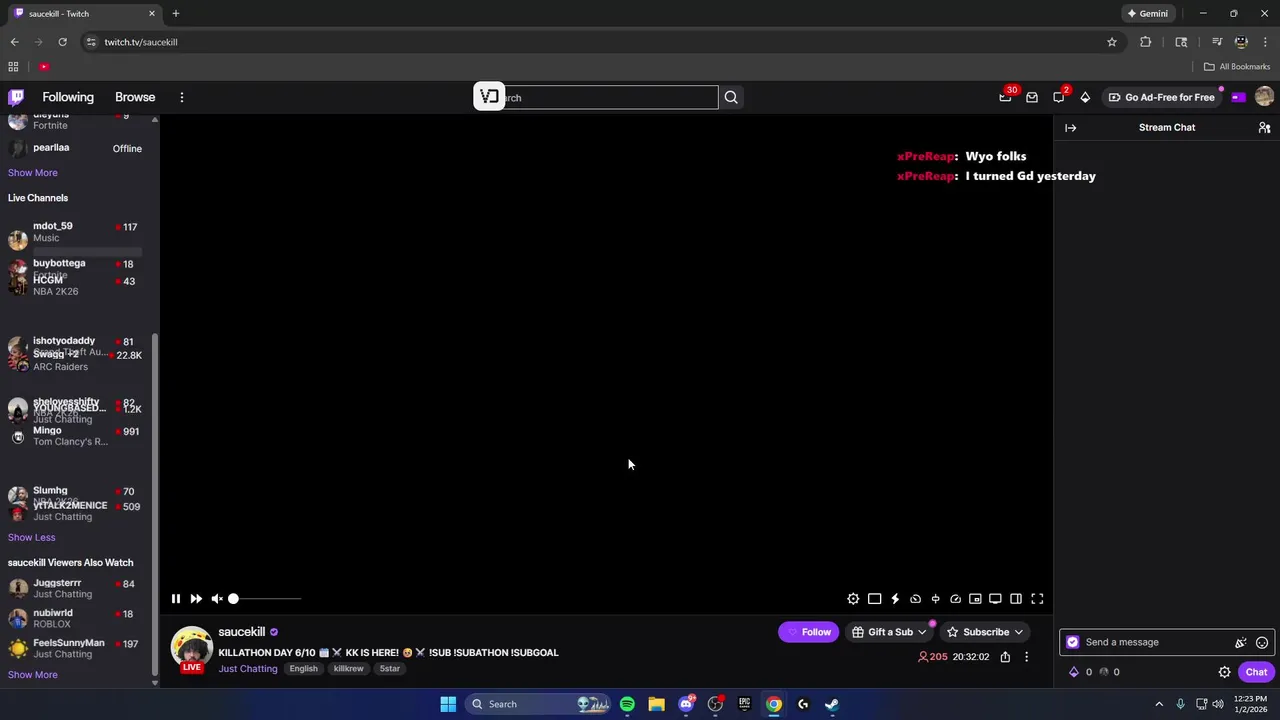1280x720 pixels.
Task: Click the 5star tag
Action: tap(389, 669)
